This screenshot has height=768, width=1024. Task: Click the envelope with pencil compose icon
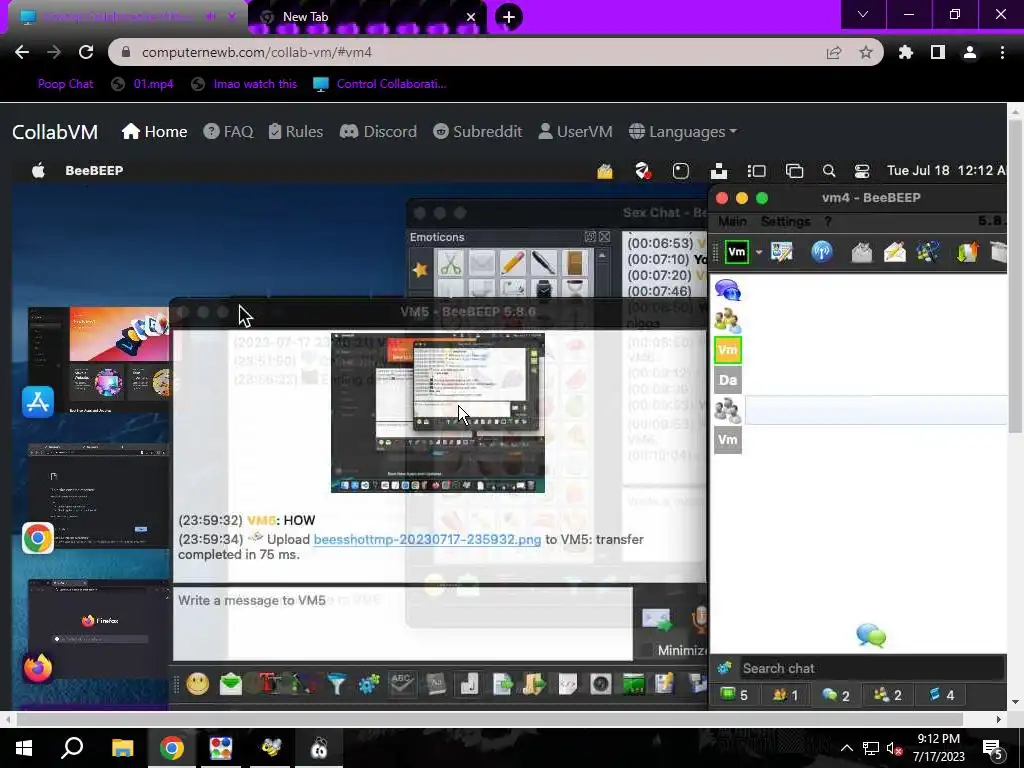point(894,252)
